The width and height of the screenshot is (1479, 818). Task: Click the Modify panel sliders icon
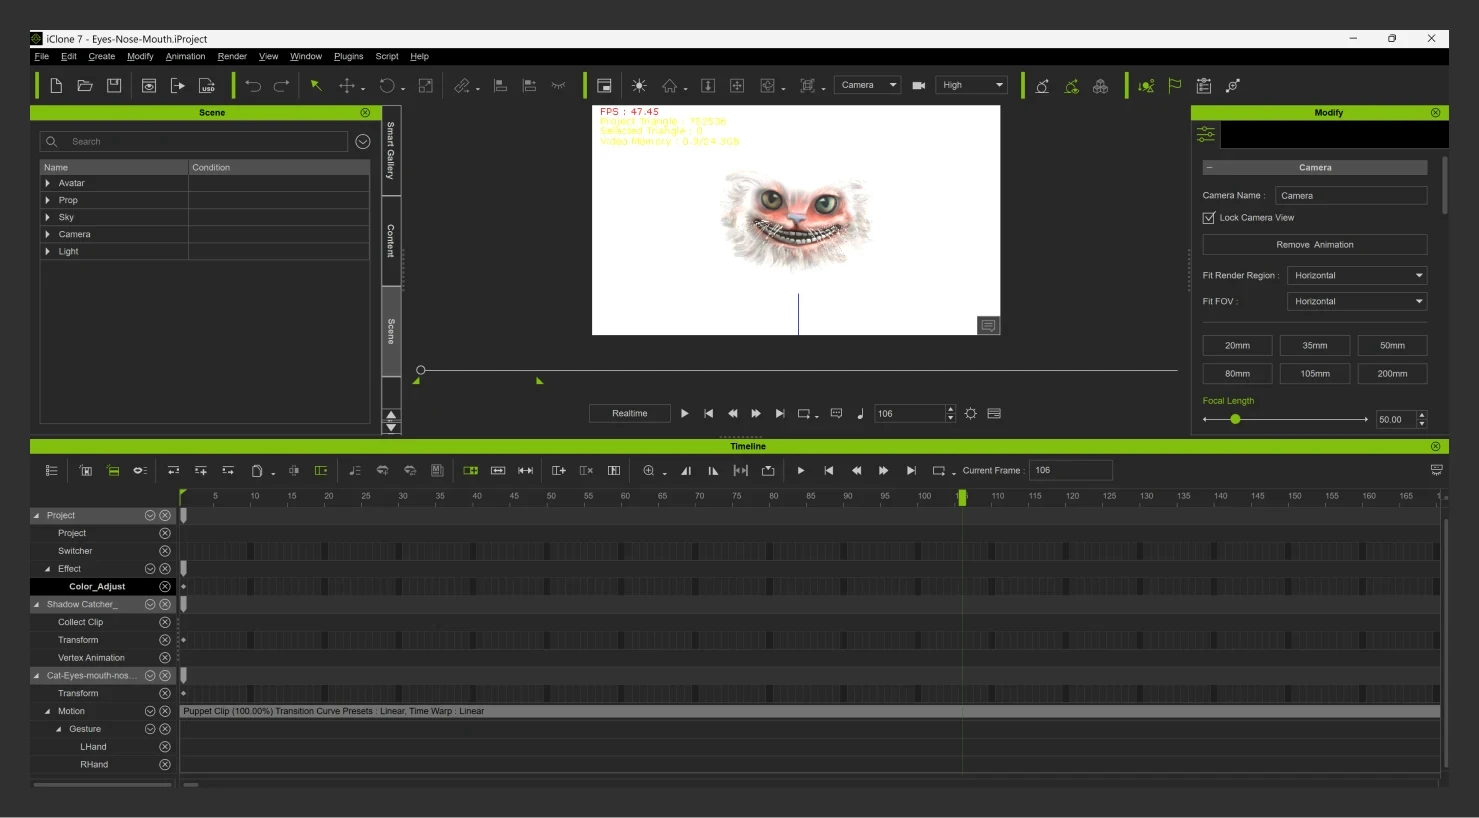(1206, 134)
